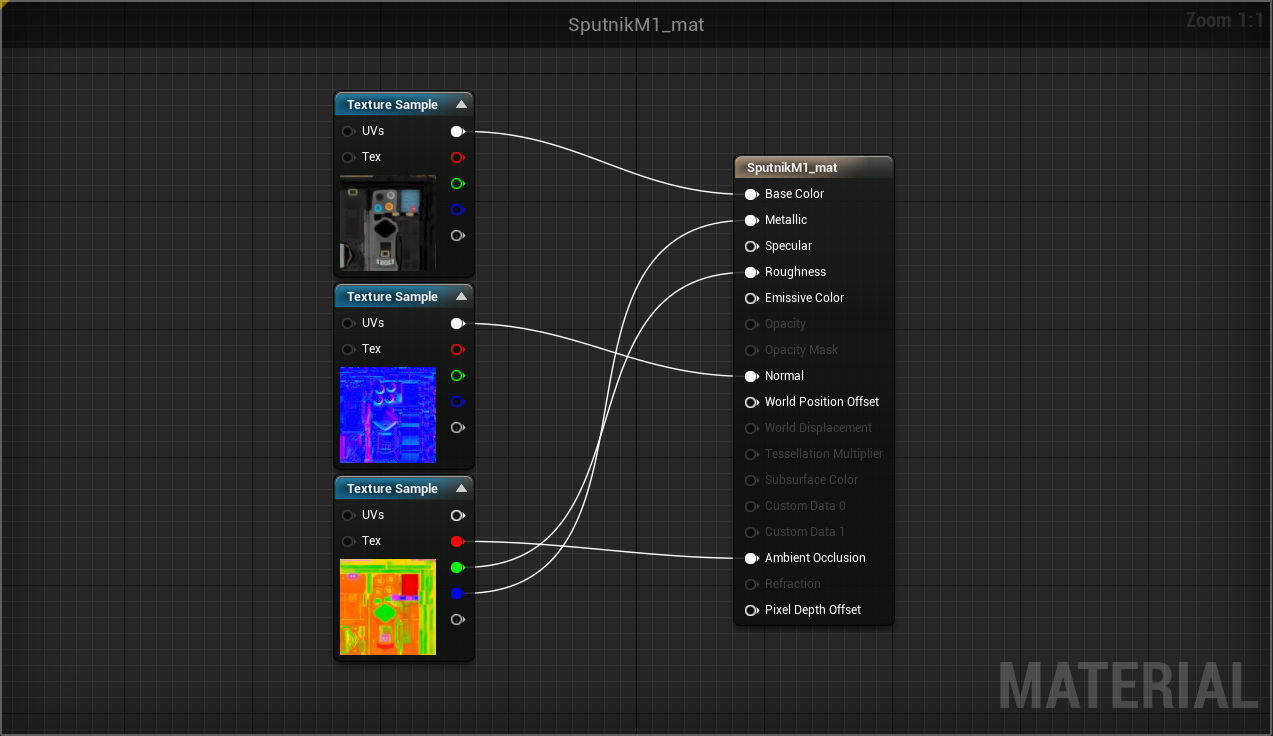Collapse the base color Texture Sample node preview
The image size is (1273, 736).
click(x=461, y=104)
